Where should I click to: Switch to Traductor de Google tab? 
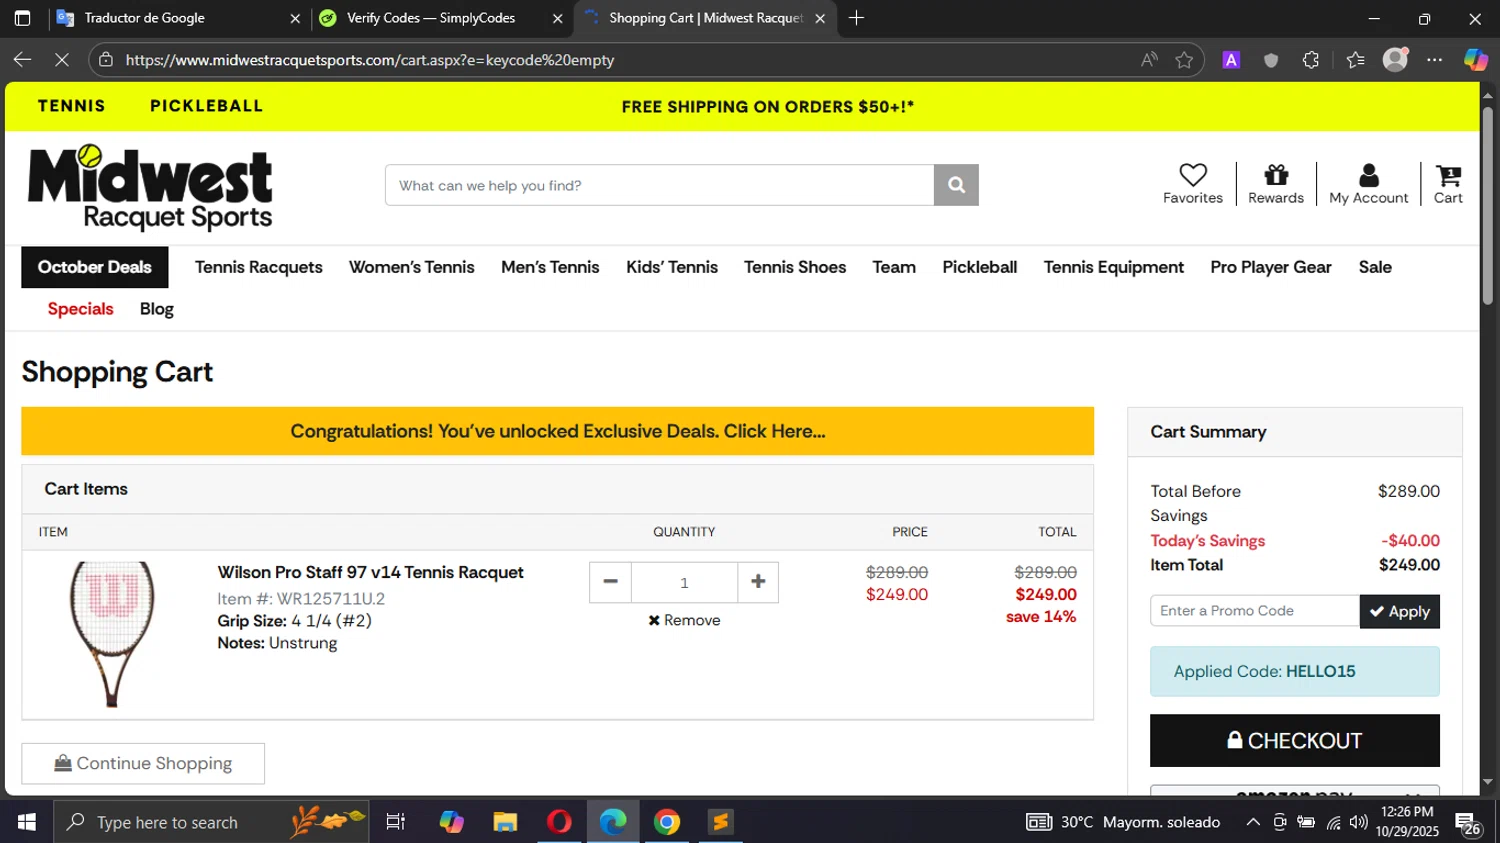178,18
